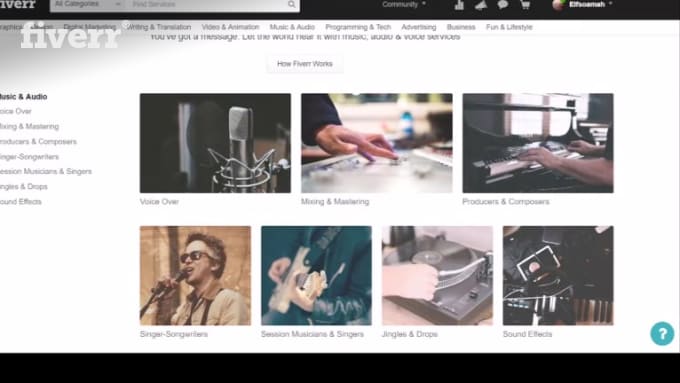Click the Singer-Songwriters caption under image
This screenshot has height=383, width=680.
[x=173, y=334]
